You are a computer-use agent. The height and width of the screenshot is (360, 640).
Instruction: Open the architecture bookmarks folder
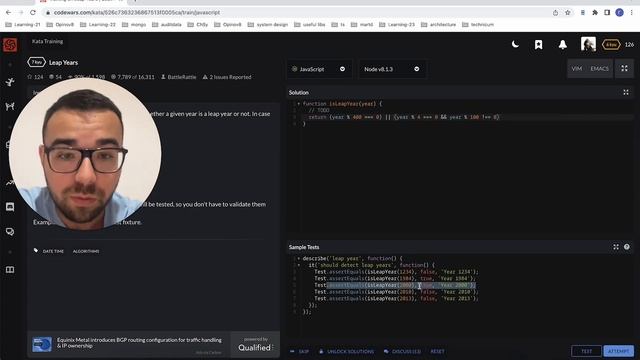coord(438,24)
